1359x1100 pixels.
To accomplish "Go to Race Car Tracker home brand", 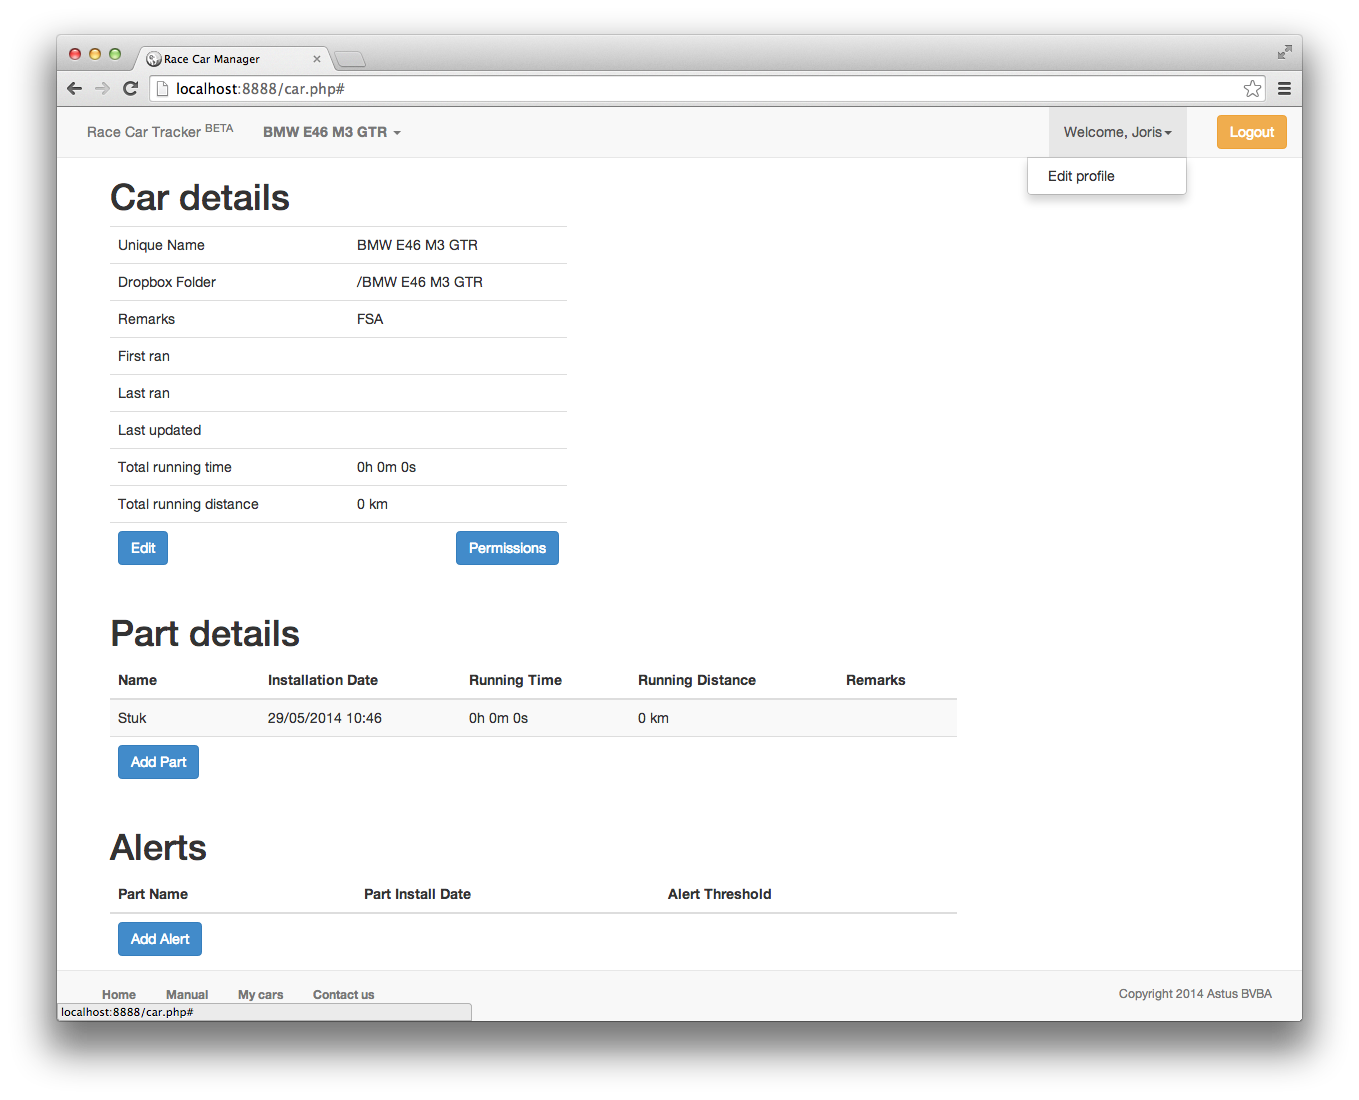I will tap(144, 132).
